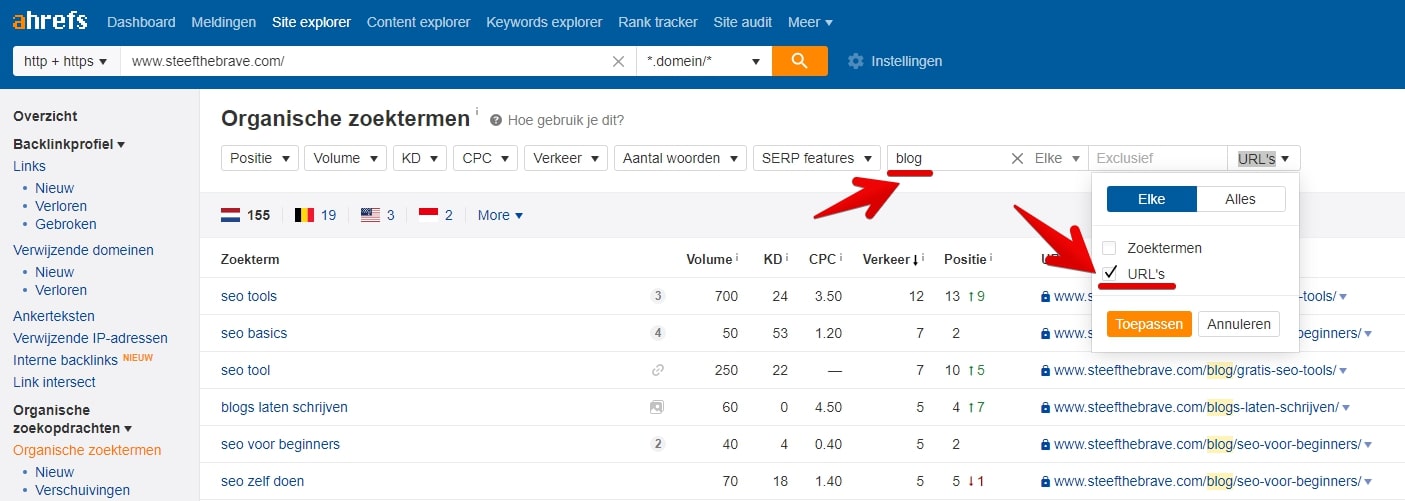This screenshot has height=501, width=1405.
Task: Clear the URL field with the X icon
Action: [619, 61]
